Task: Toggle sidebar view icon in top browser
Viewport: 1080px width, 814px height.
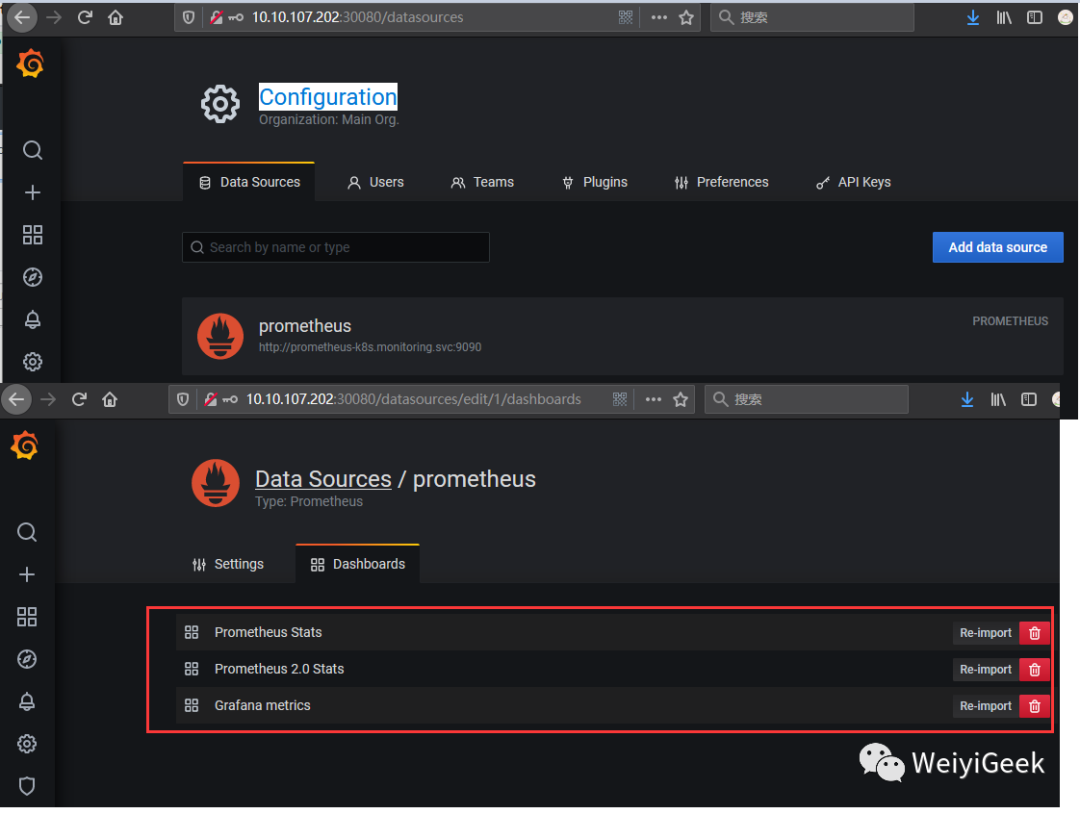Action: coord(1034,17)
